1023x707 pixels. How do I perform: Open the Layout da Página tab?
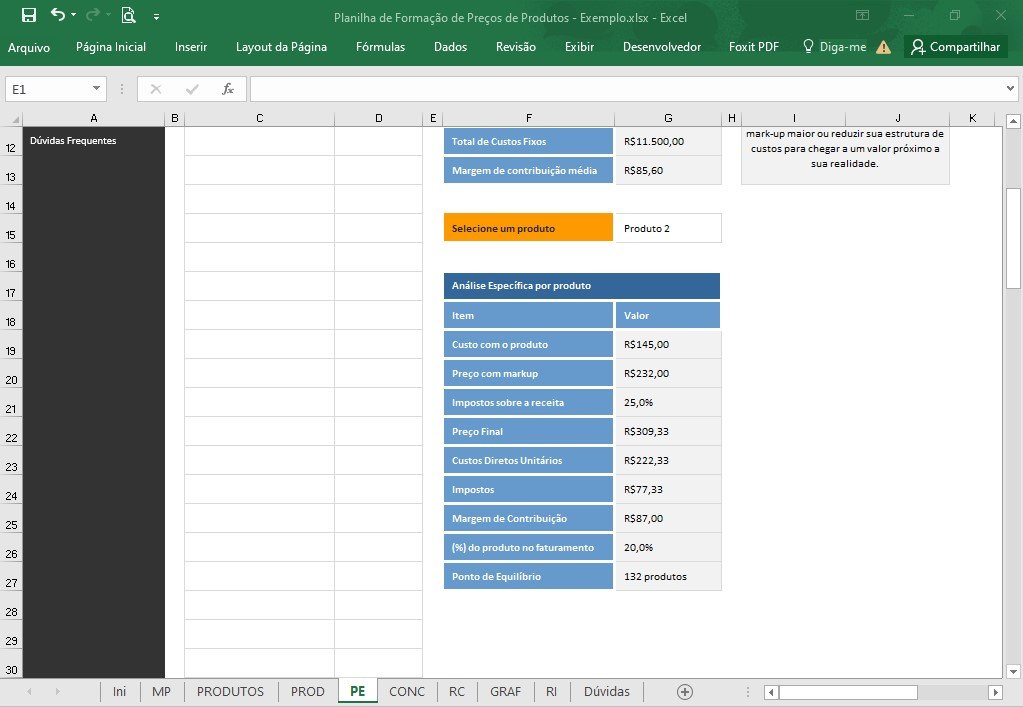pos(281,47)
